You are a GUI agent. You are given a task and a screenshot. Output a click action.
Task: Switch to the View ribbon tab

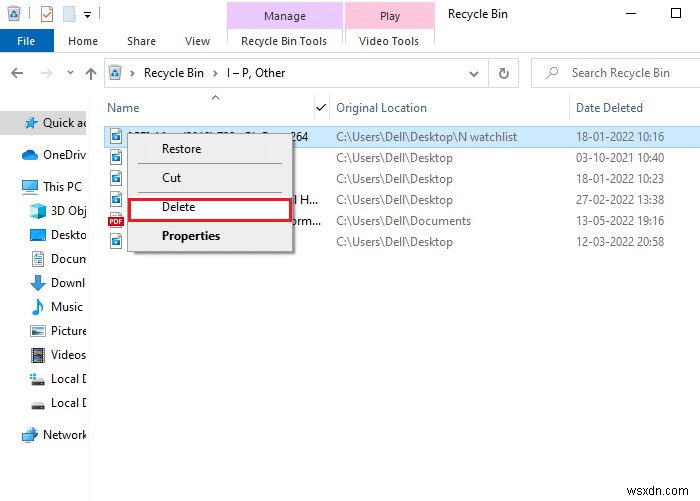pyautogui.click(x=197, y=41)
